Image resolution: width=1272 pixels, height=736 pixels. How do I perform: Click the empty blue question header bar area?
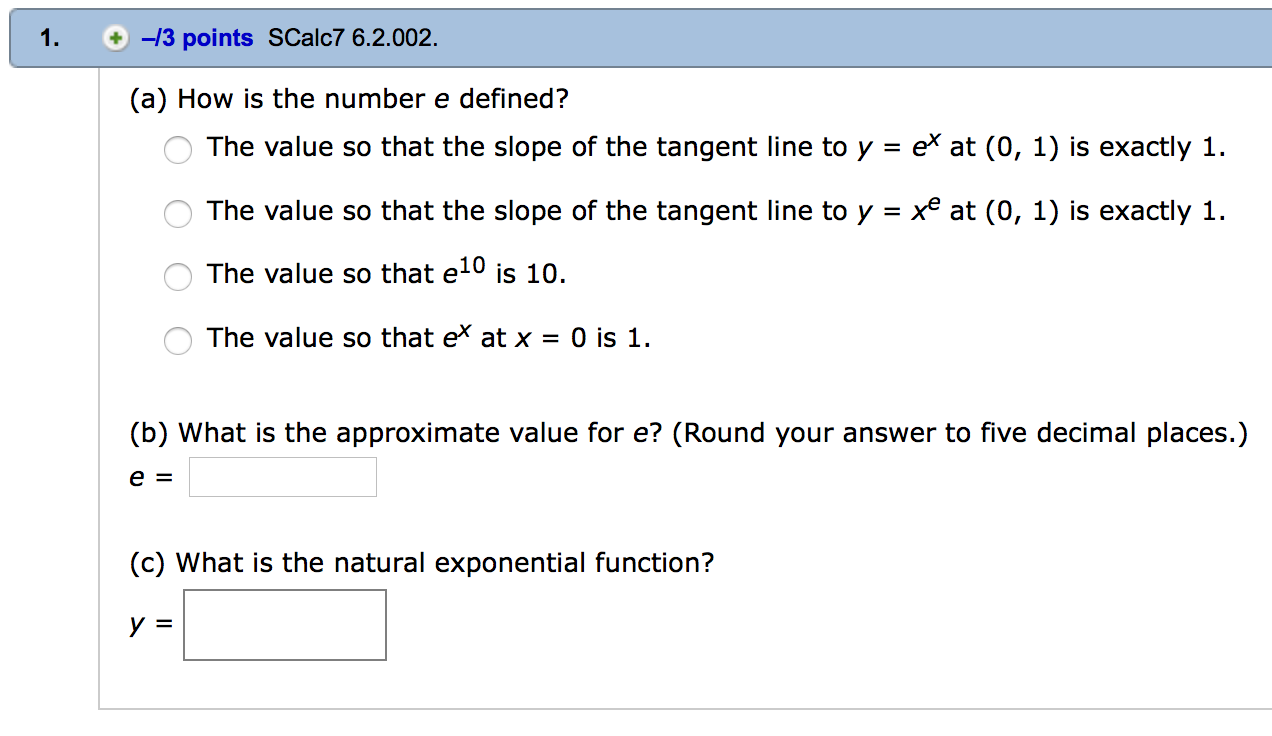coord(850,39)
